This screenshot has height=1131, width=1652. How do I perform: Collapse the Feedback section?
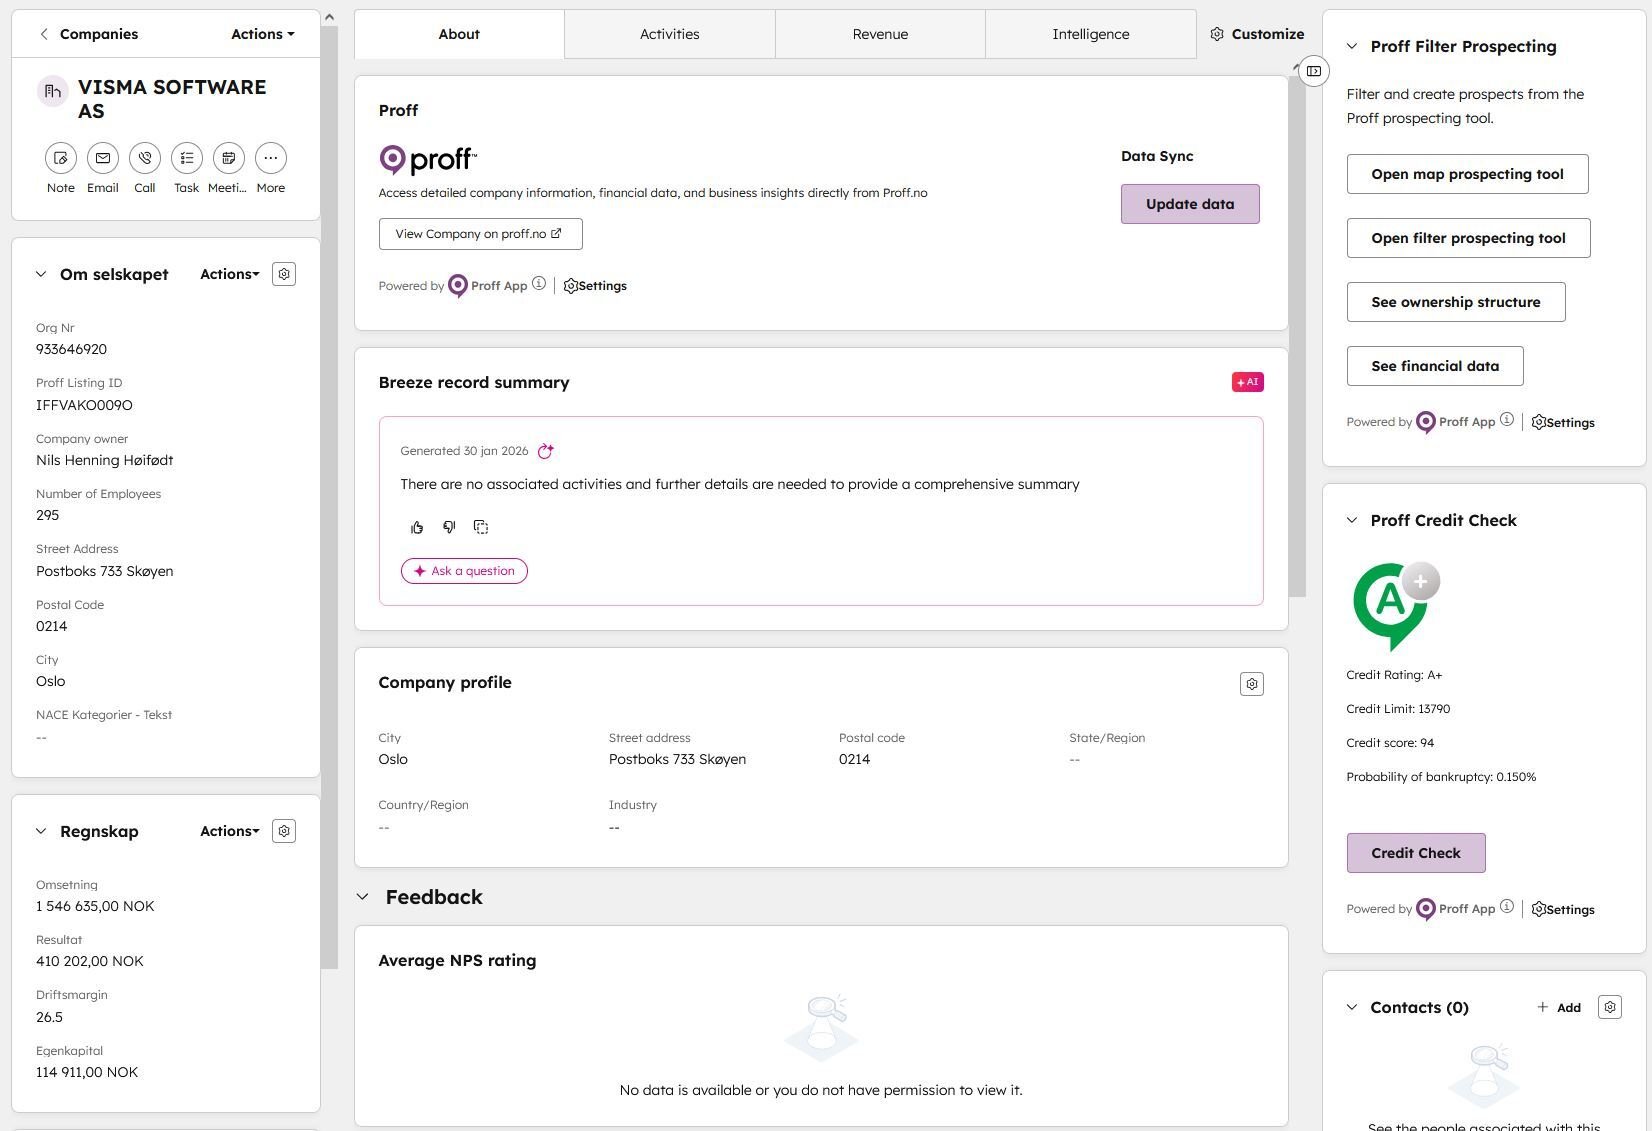click(363, 897)
